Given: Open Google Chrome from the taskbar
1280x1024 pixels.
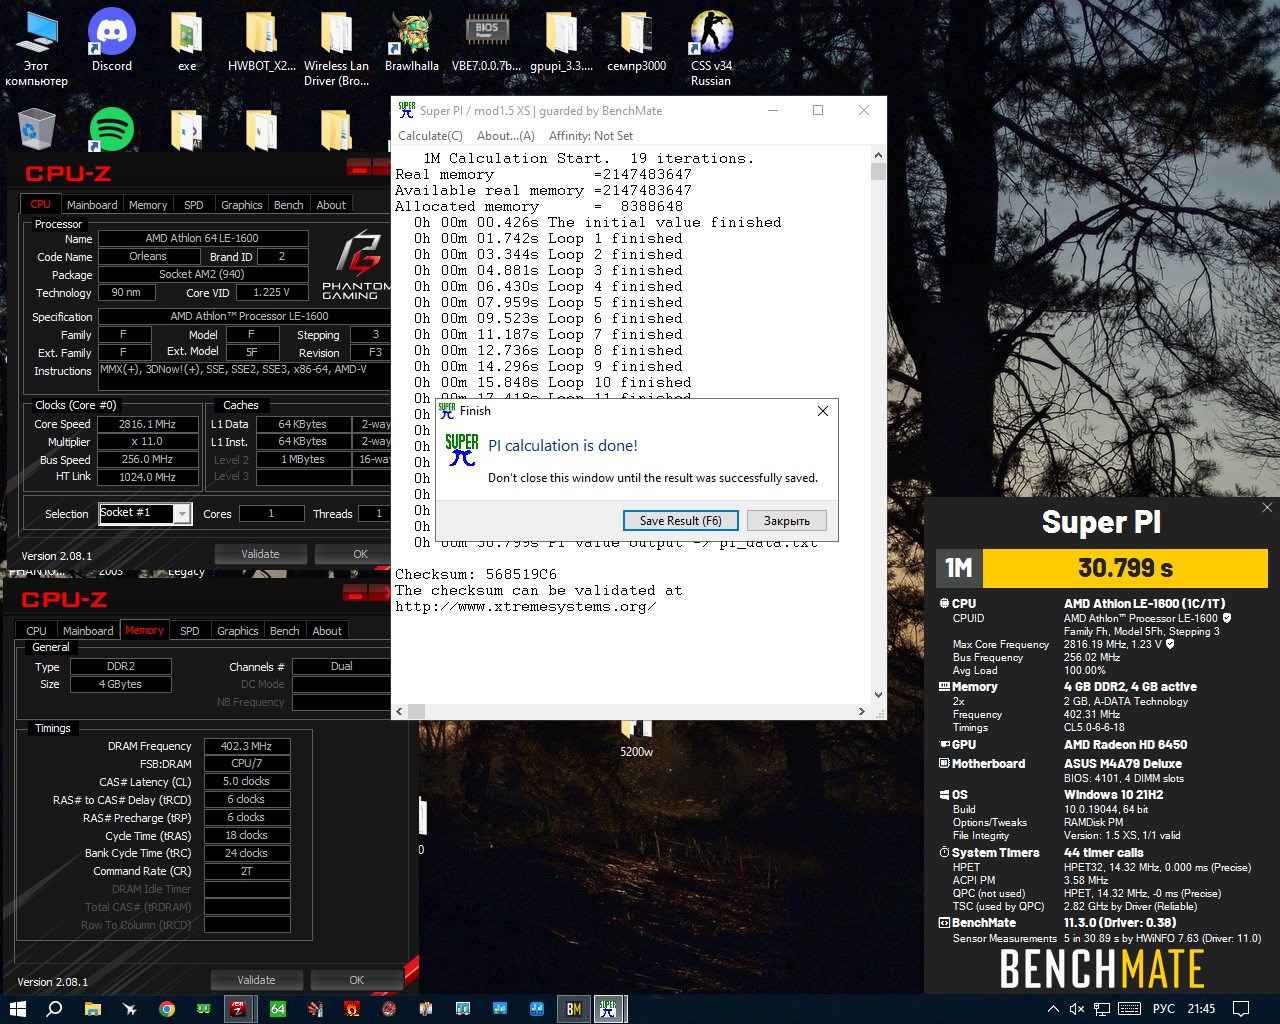Looking at the screenshot, I should (x=166, y=1008).
